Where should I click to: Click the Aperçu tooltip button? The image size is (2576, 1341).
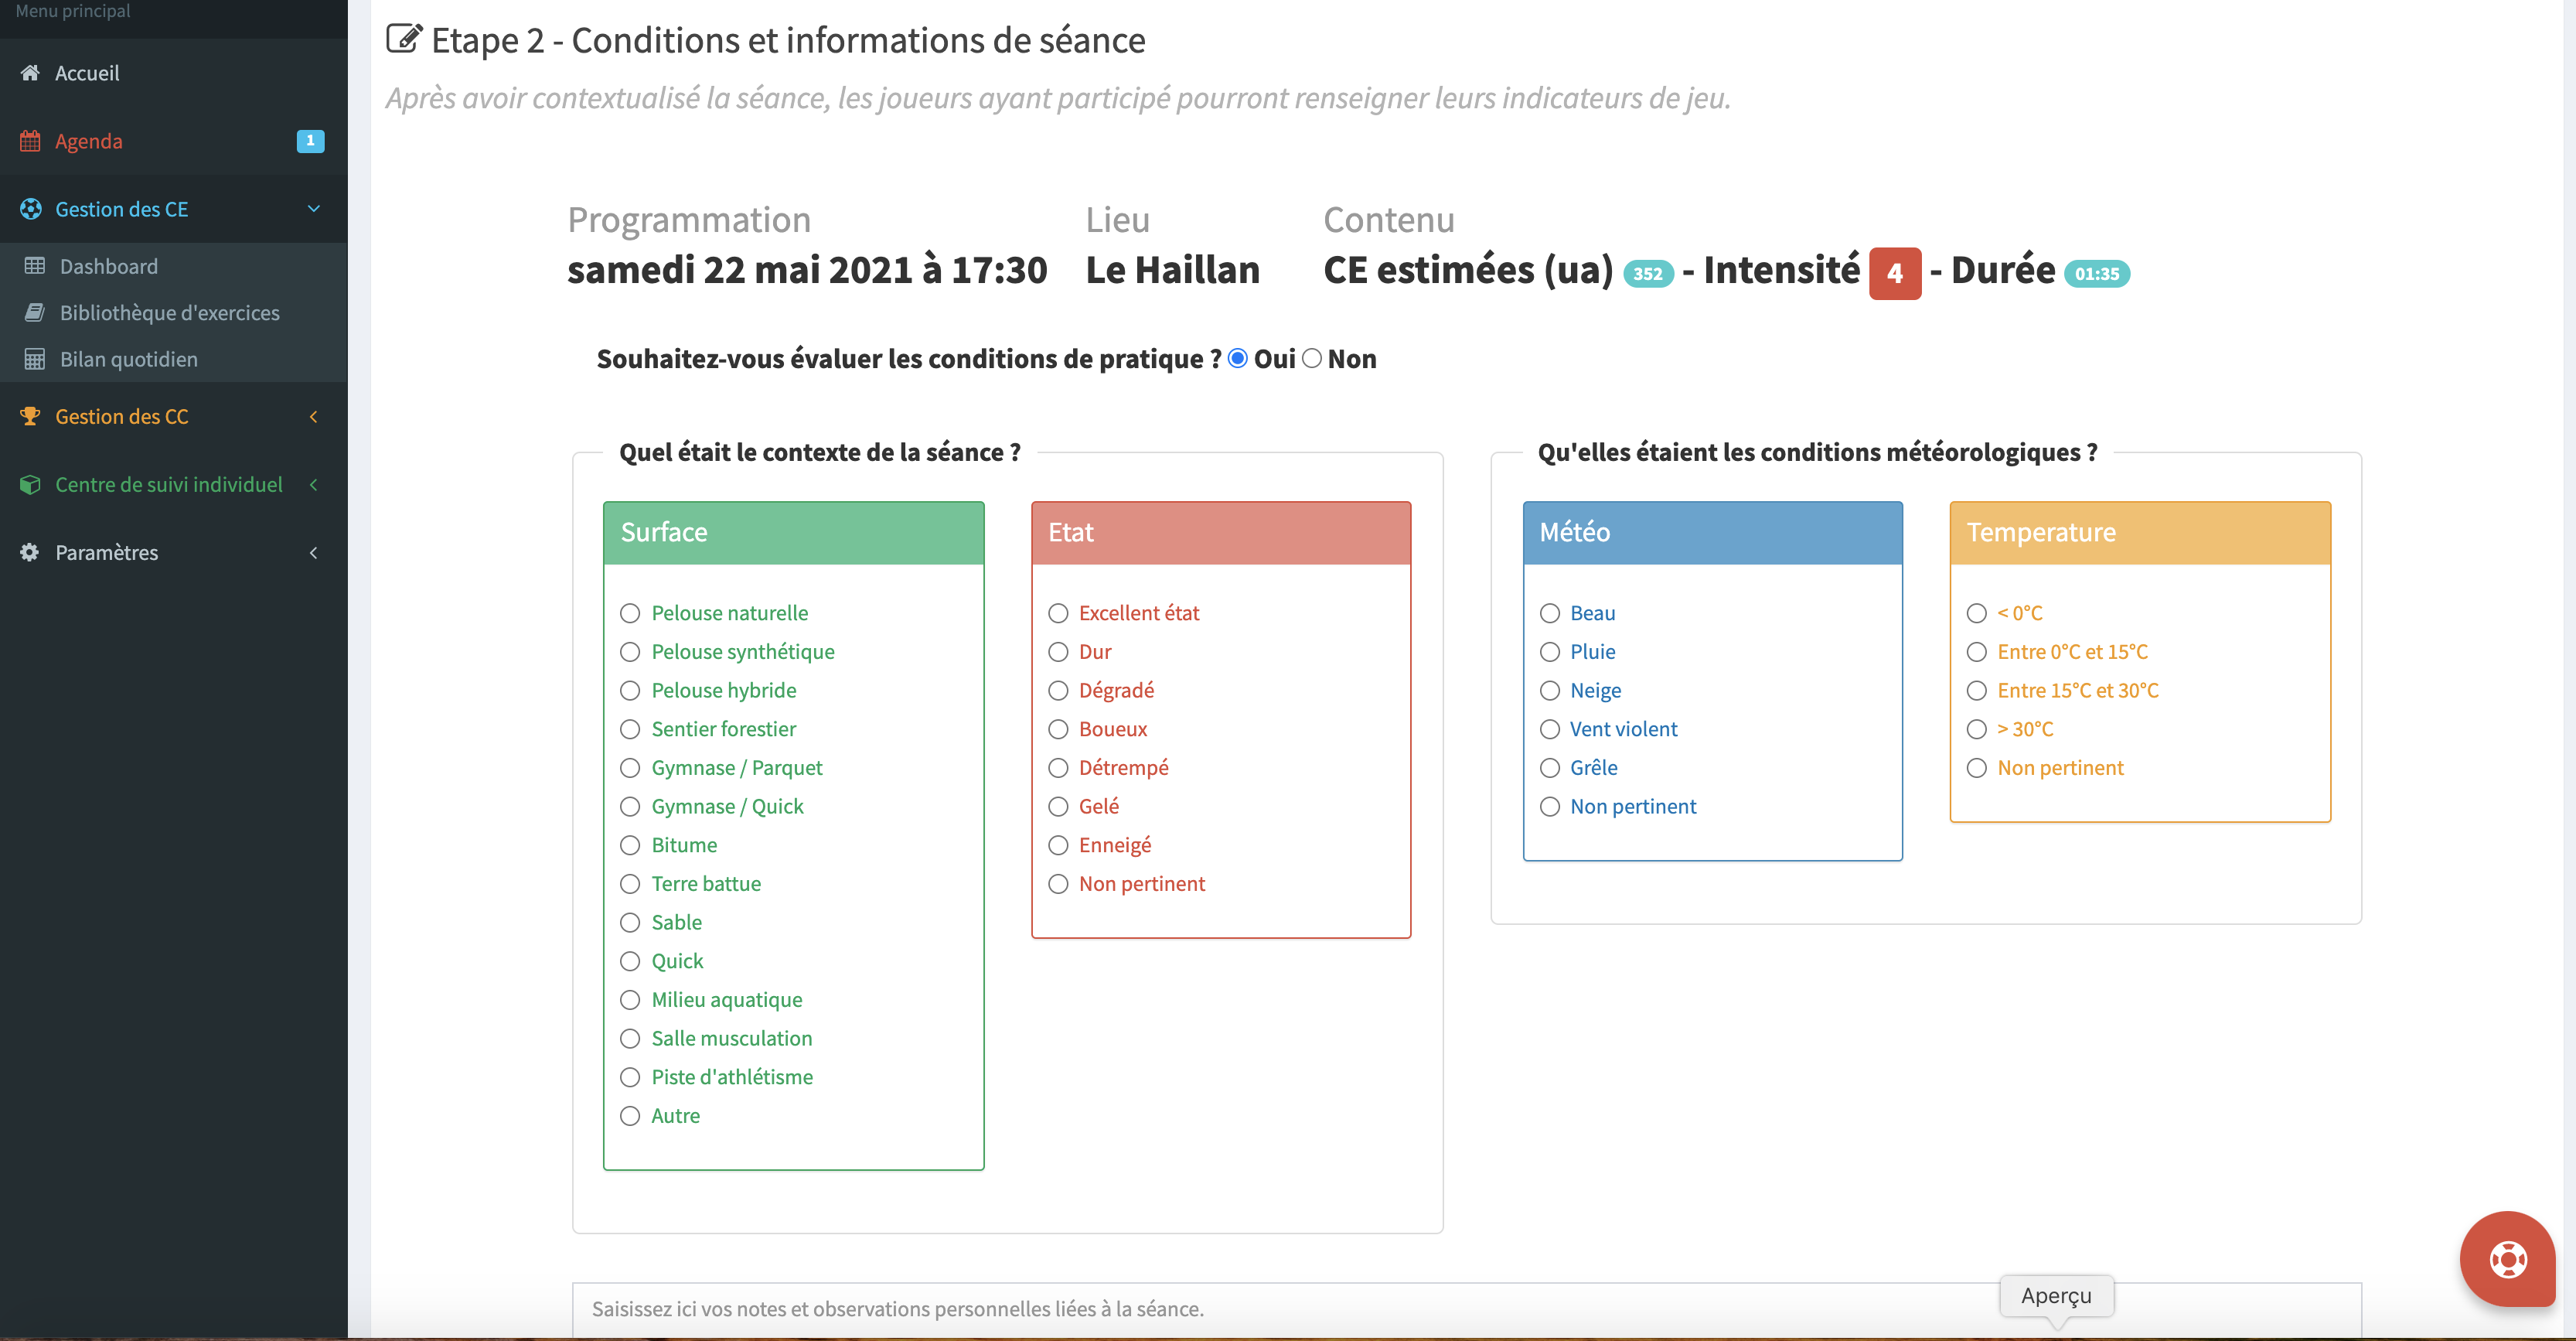pyautogui.click(x=2056, y=1296)
